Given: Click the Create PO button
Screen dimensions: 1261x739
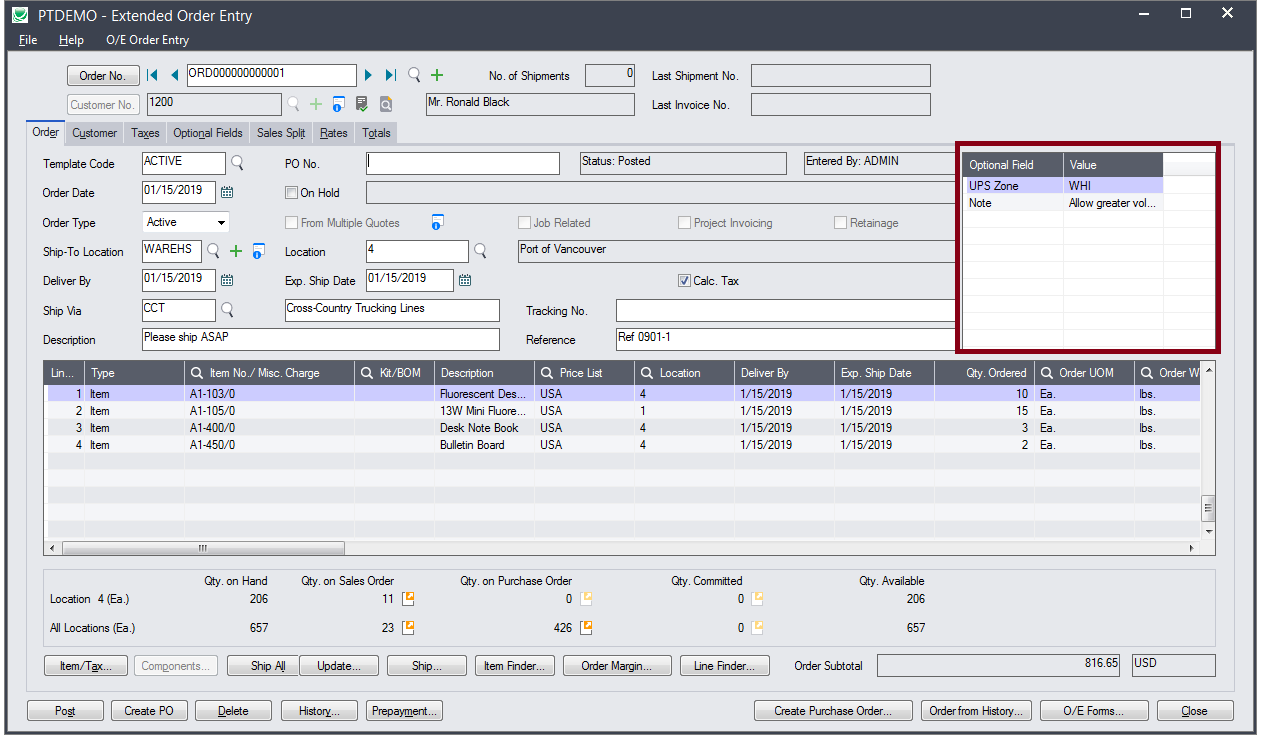Looking at the screenshot, I should [149, 711].
